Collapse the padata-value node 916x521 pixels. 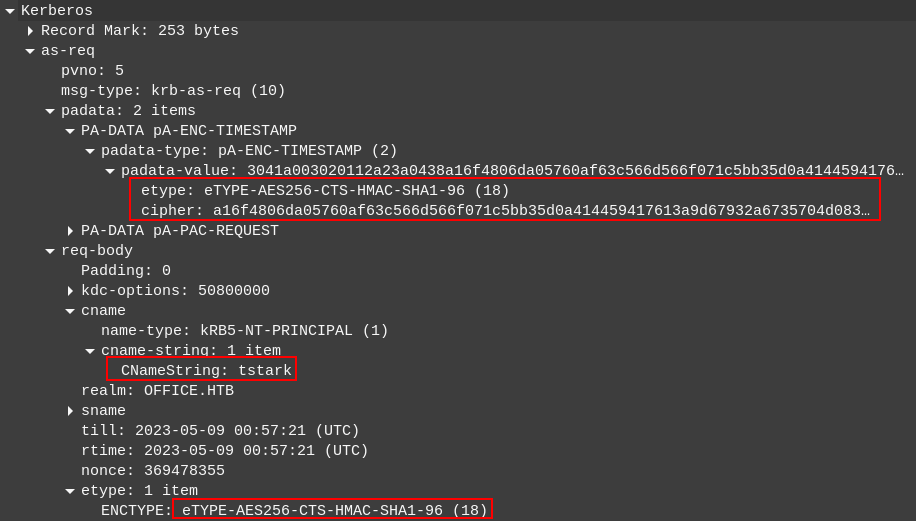(110, 171)
